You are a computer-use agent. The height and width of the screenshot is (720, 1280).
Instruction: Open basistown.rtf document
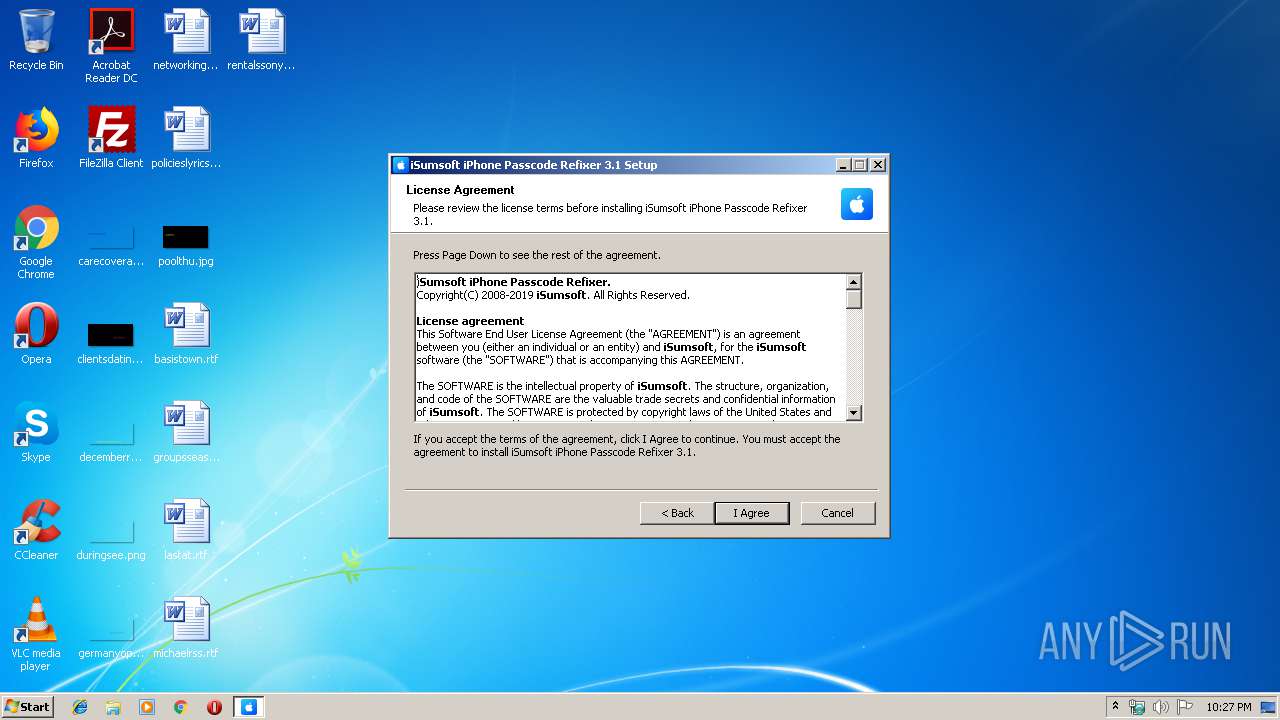[x=186, y=334]
